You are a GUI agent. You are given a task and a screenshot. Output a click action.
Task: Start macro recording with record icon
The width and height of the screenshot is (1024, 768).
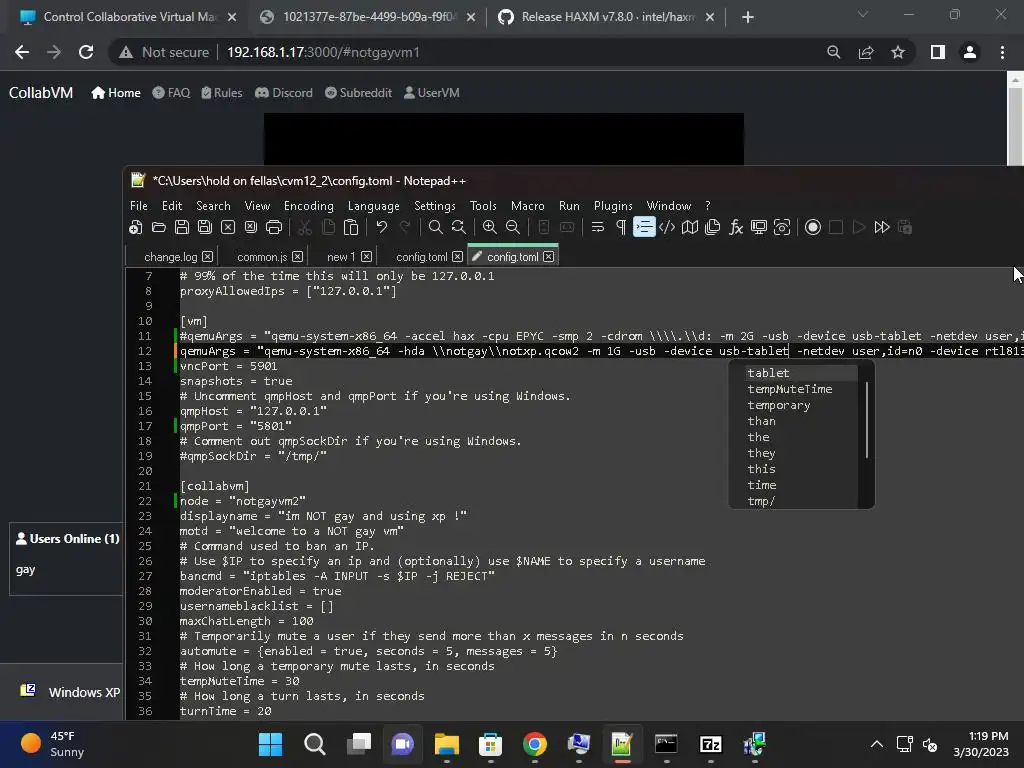pyautogui.click(x=812, y=227)
